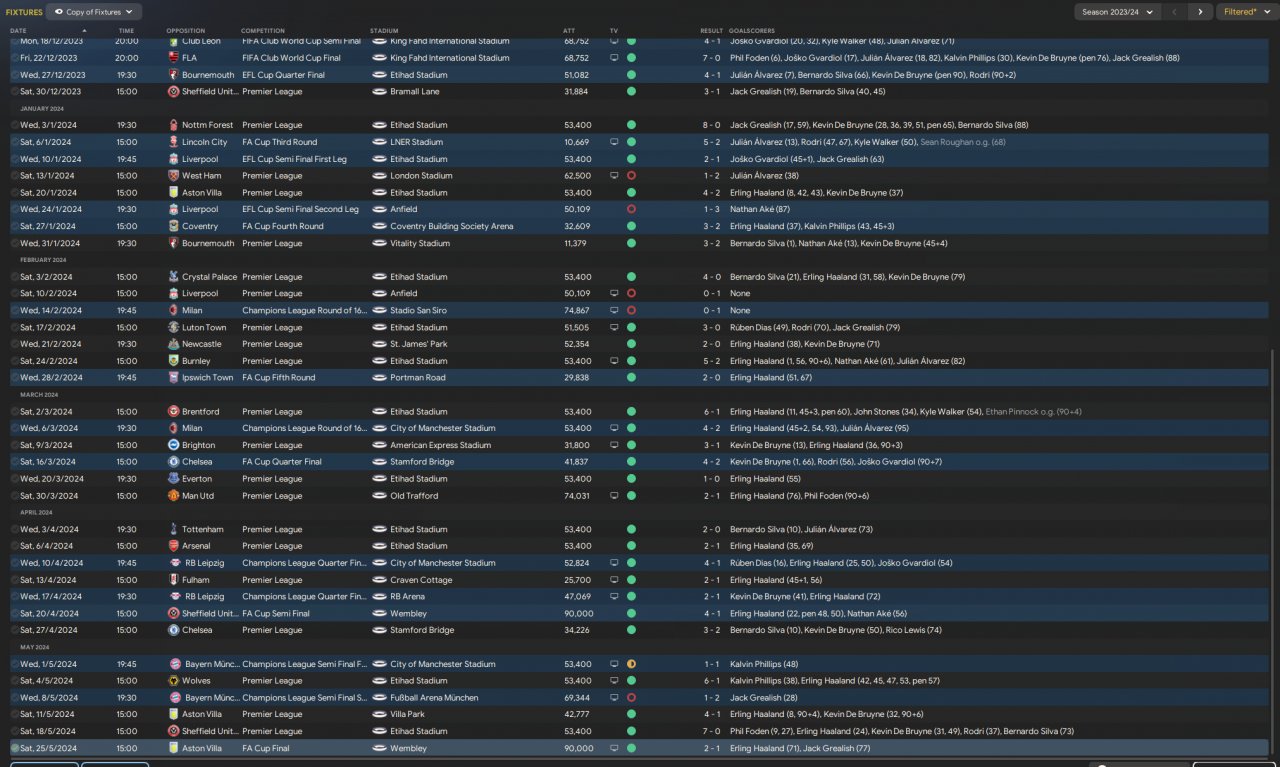1280x767 pixels.
Task: Open the Season 2023/24 dropdown
Action: [1117, 12]
